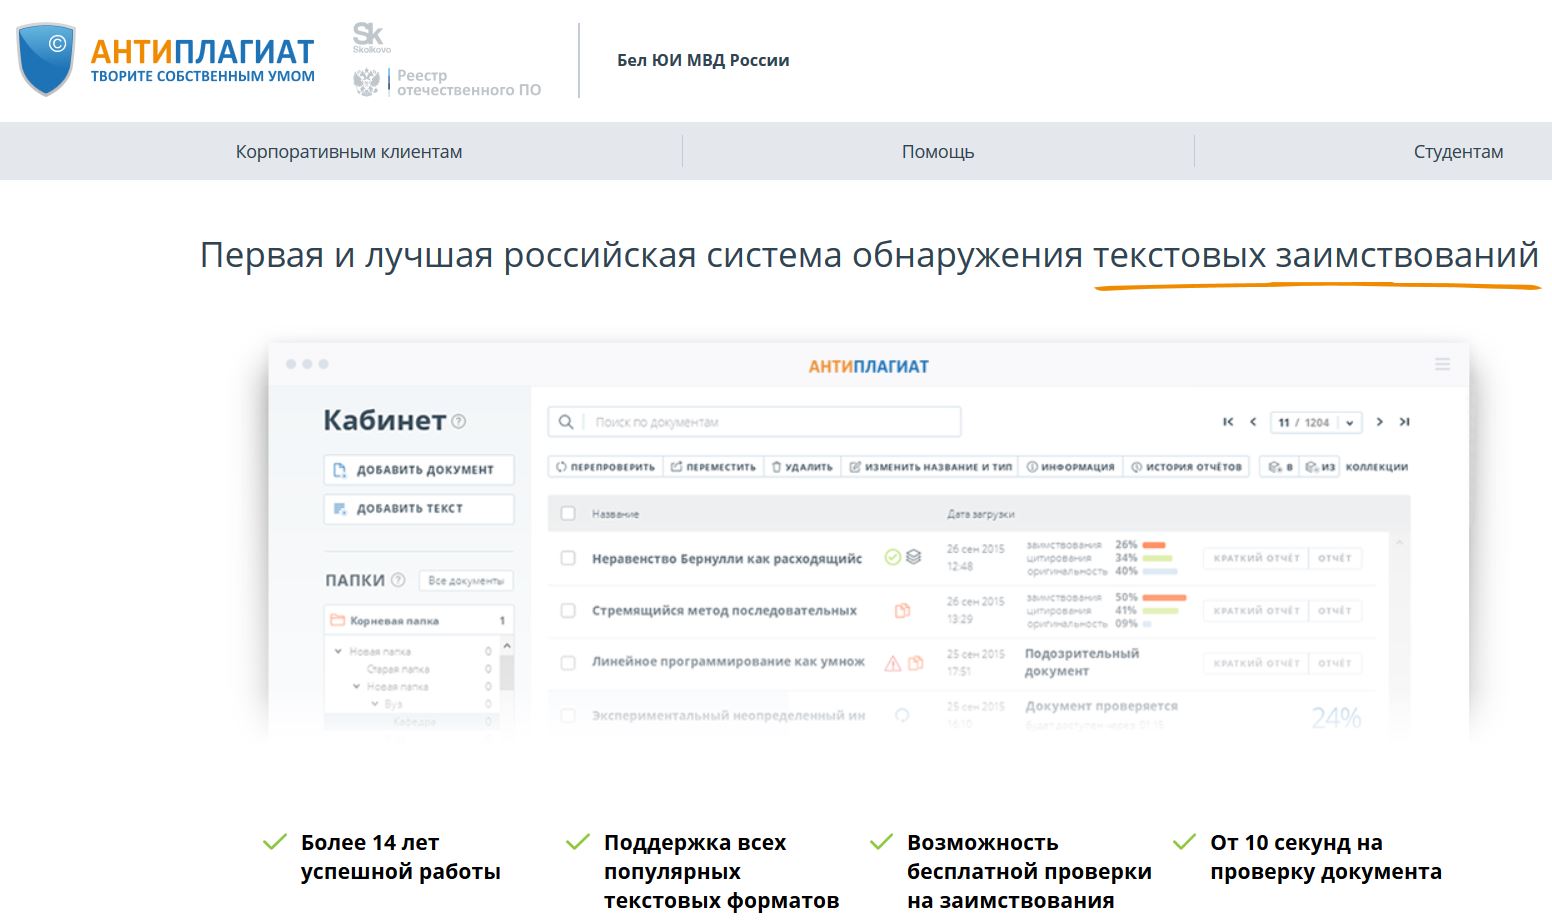Check the box for Неравенство Бернулли document
The image size is (1552, 924).
(568, 558)
